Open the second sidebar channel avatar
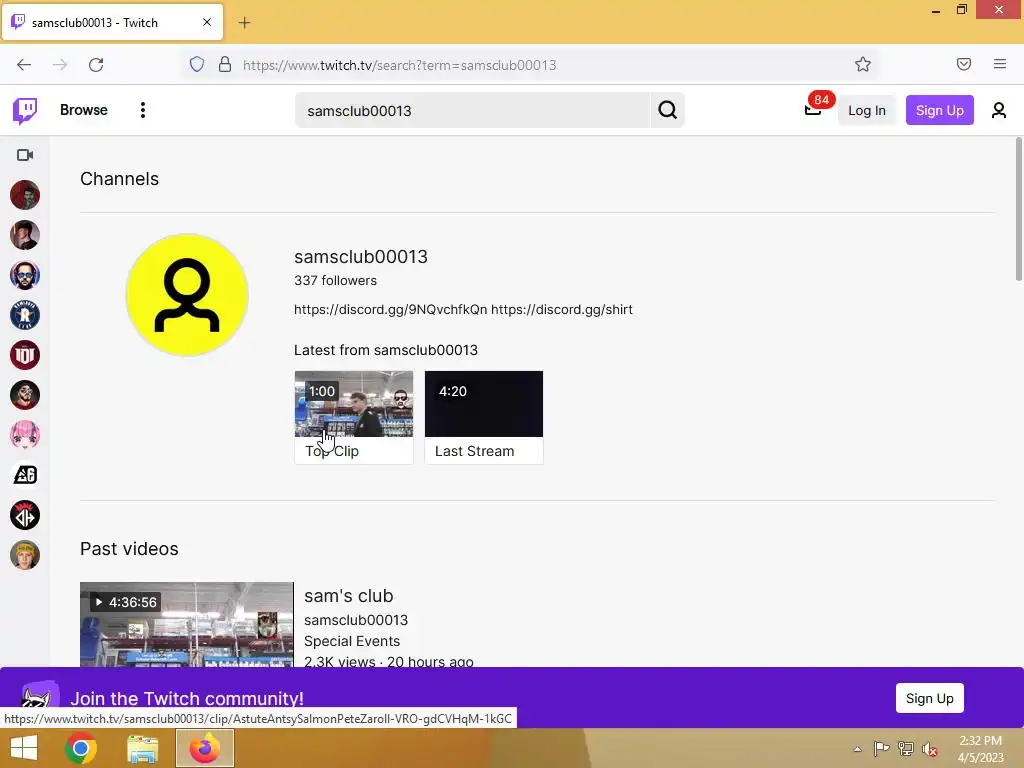The width and height of the screenshot is (1024, 768). (x=25, y=235)
